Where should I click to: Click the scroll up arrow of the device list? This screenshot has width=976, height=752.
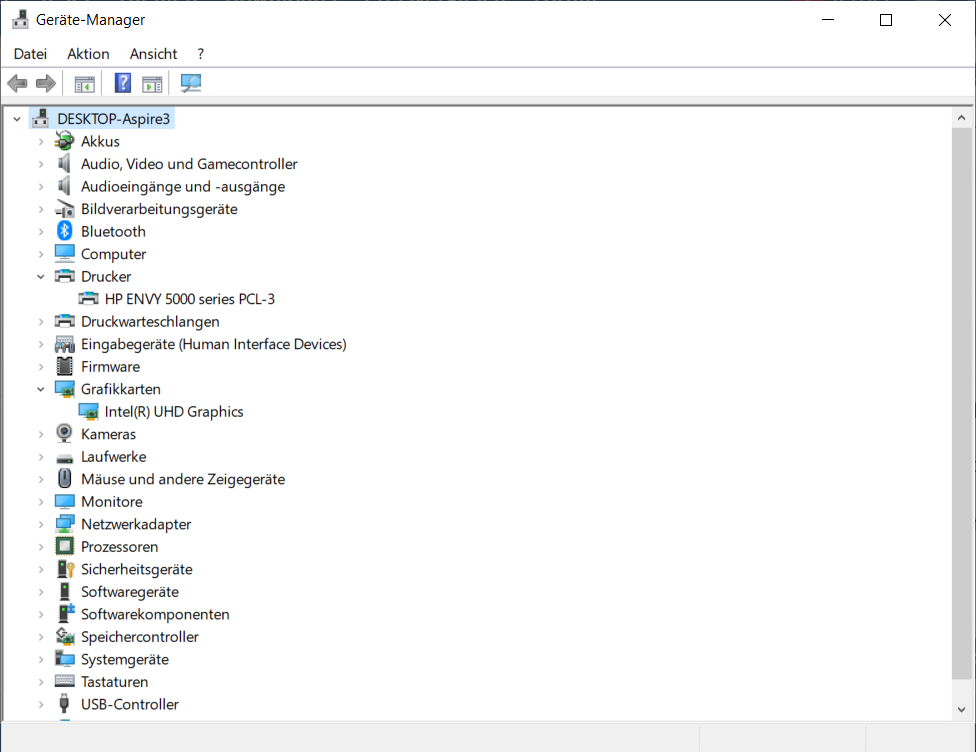click(961, 118)
